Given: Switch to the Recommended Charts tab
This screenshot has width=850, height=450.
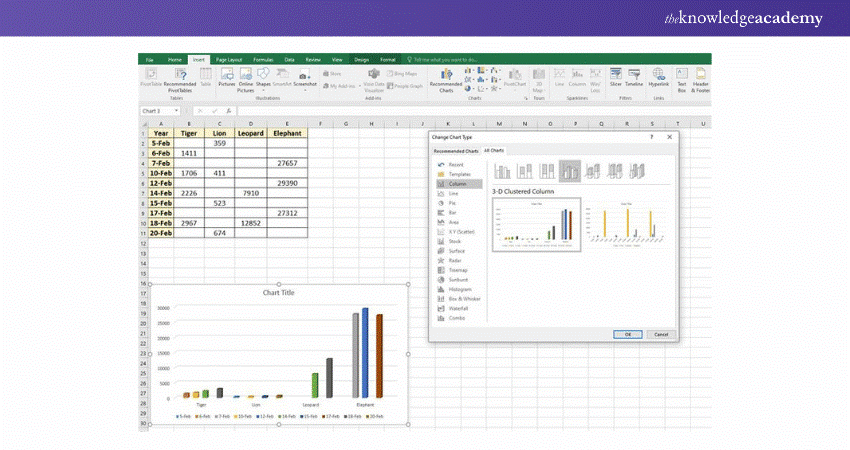Looking at the screenshot, I should click(455, 150).
